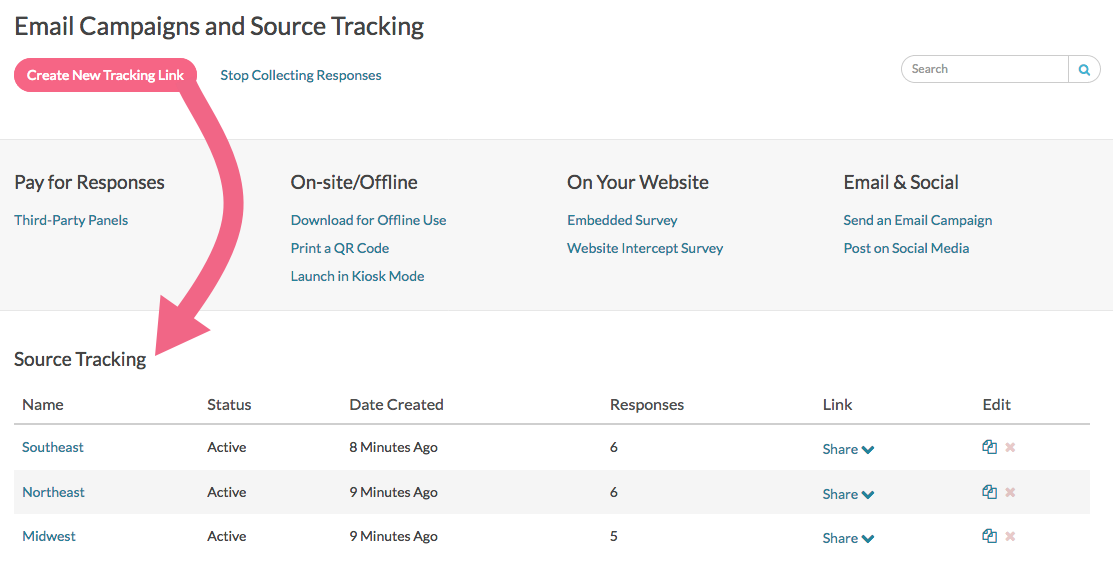Open the Embedded Survey option
The image size is (1113, 570).
click(622, 220)
